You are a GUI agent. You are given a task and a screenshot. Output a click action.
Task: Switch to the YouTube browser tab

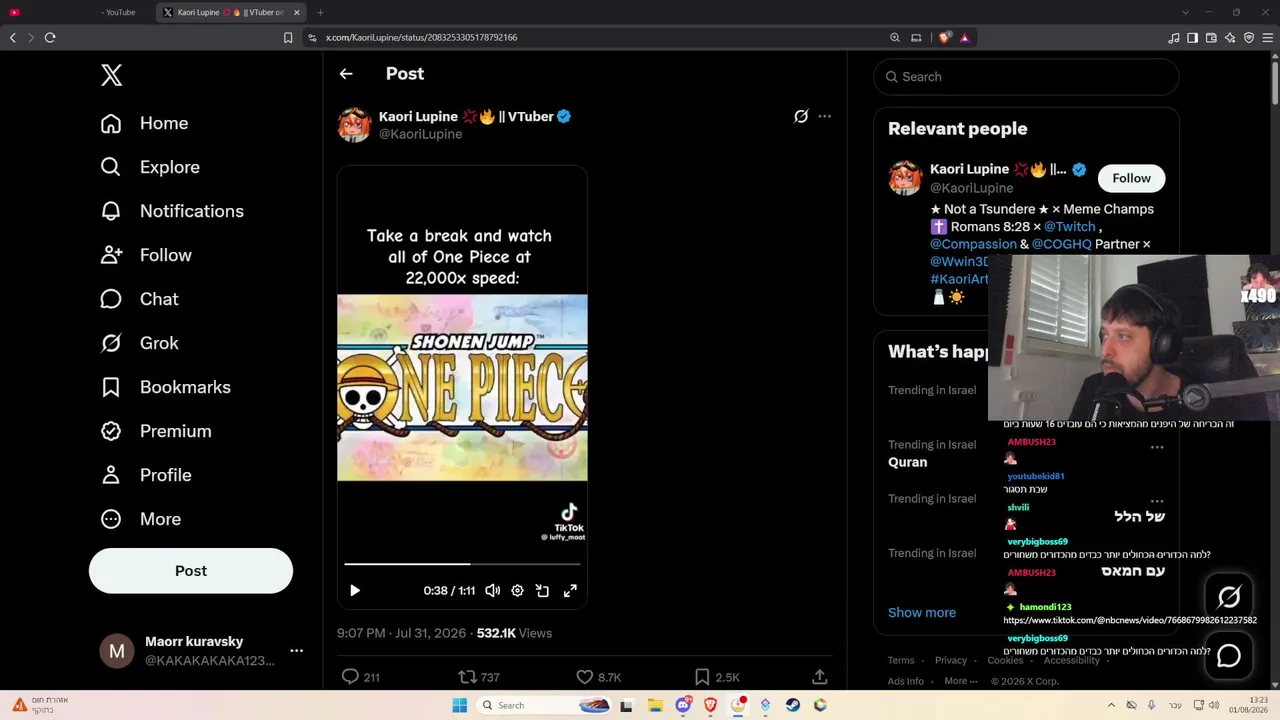click(x=80, y=12)
